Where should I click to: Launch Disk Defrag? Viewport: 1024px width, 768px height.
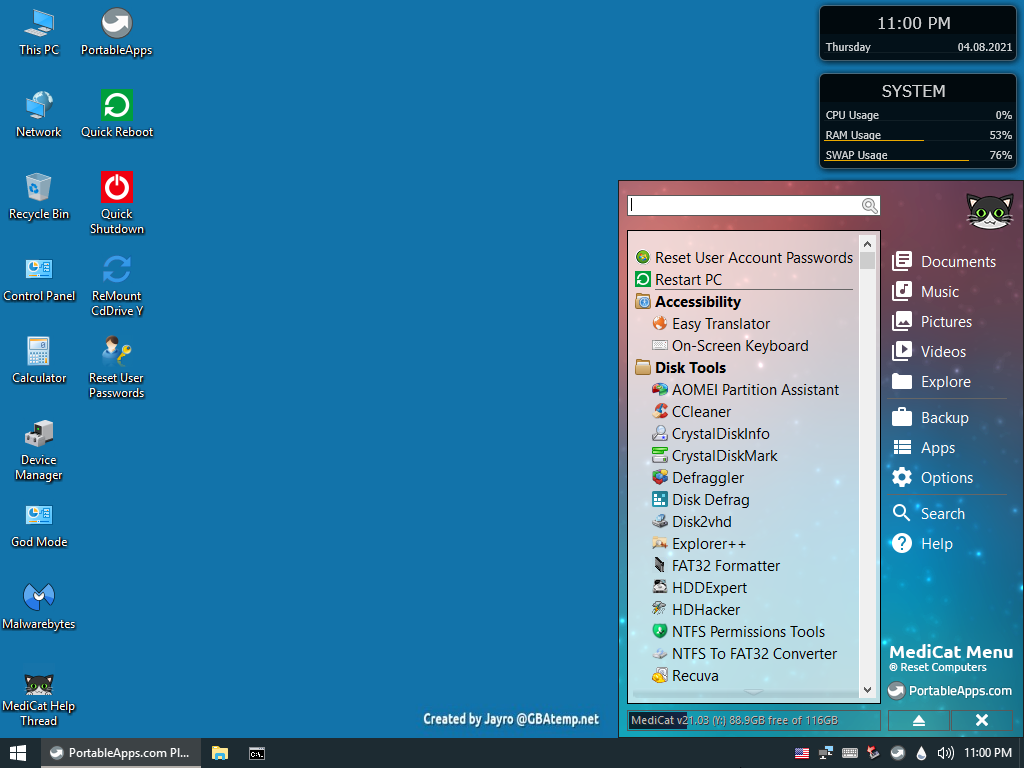[701, 500]
